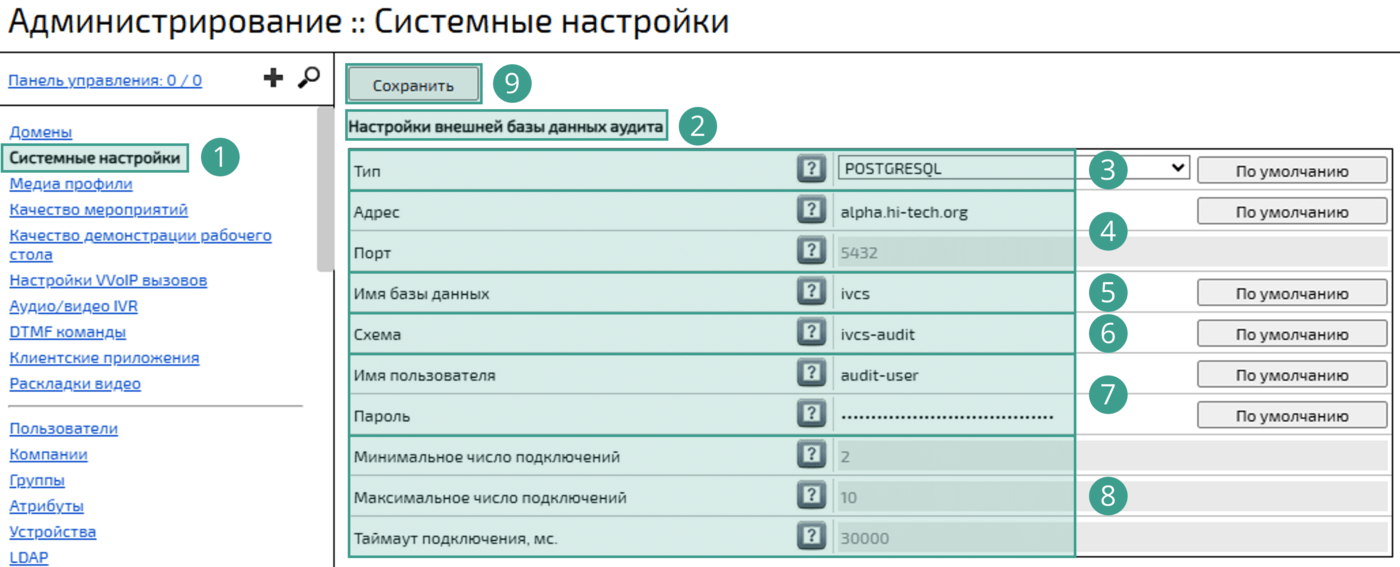Expand the POSTGRESQL type dropdown
The image size is (1400, 567).
pos(1012,169)
